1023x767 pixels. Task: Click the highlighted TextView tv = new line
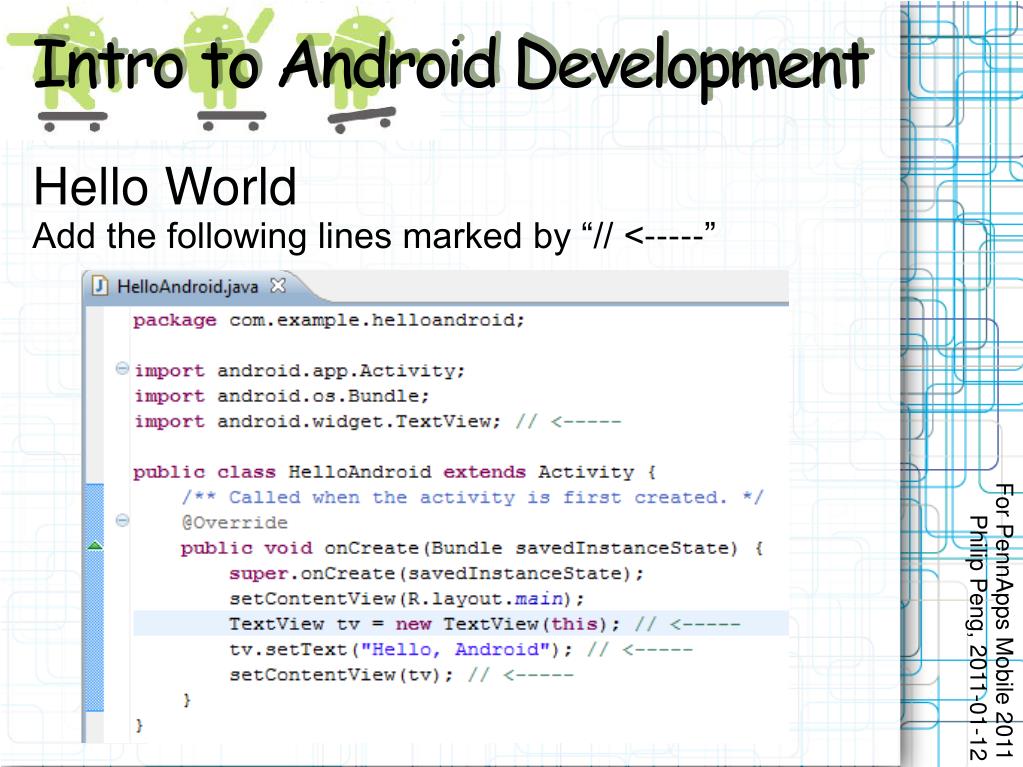(461, 624)
